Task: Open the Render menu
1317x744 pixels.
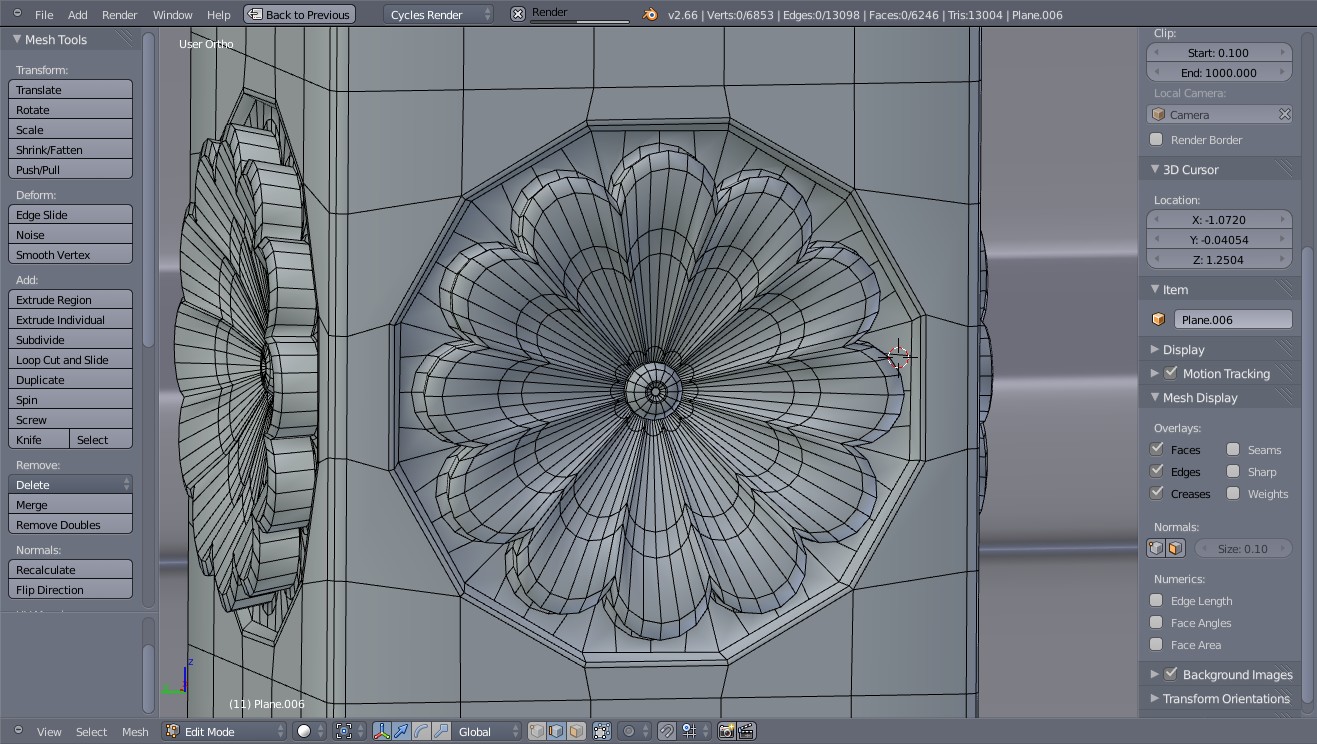Action: 119,14
